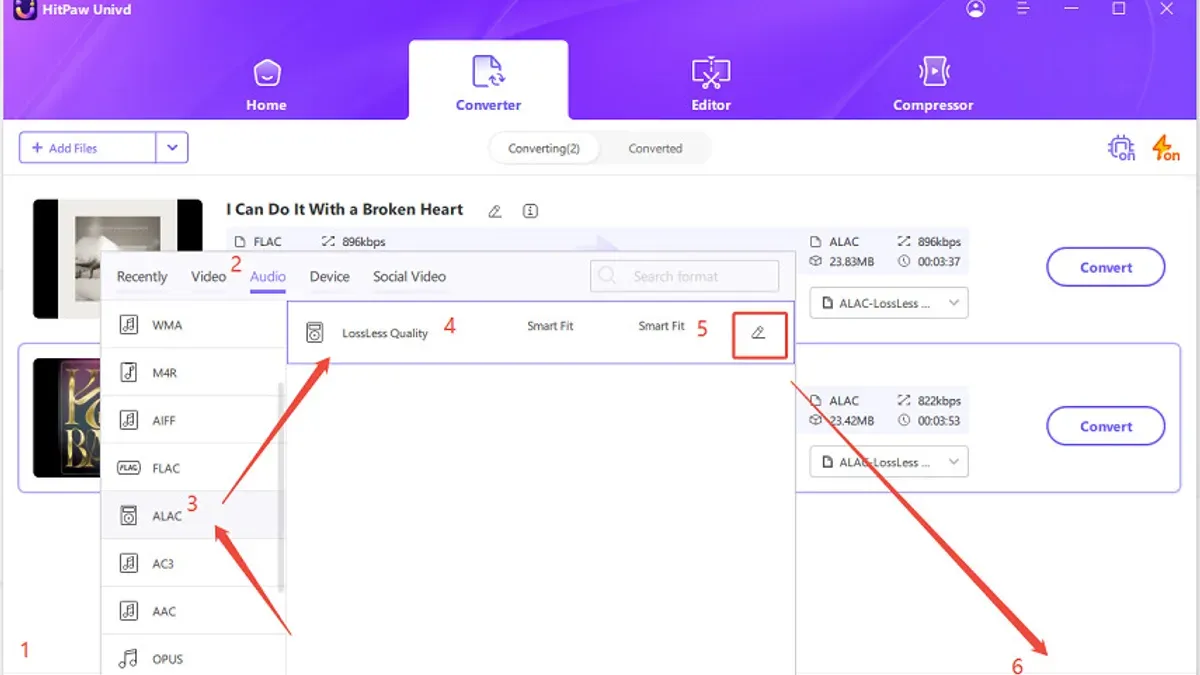This screenshot has height=675, width=1200.
Task: Select the FLAC format icon
Action: 128,468
